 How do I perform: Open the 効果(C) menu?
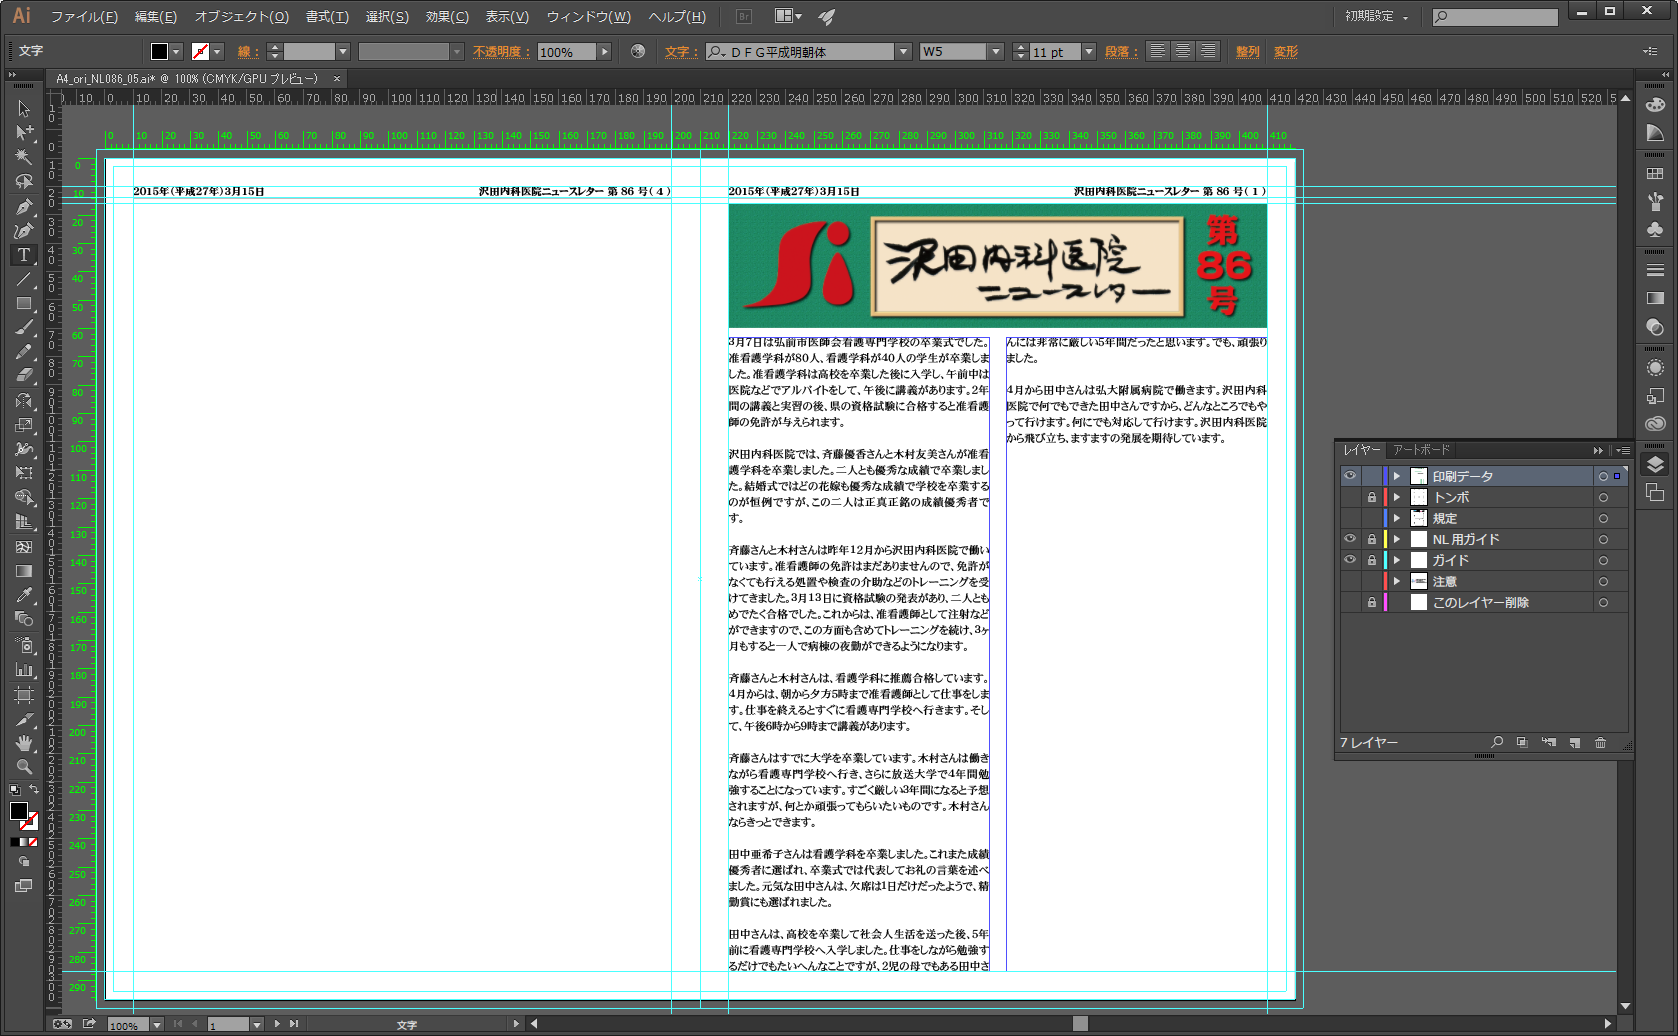(x=447, y=17)
